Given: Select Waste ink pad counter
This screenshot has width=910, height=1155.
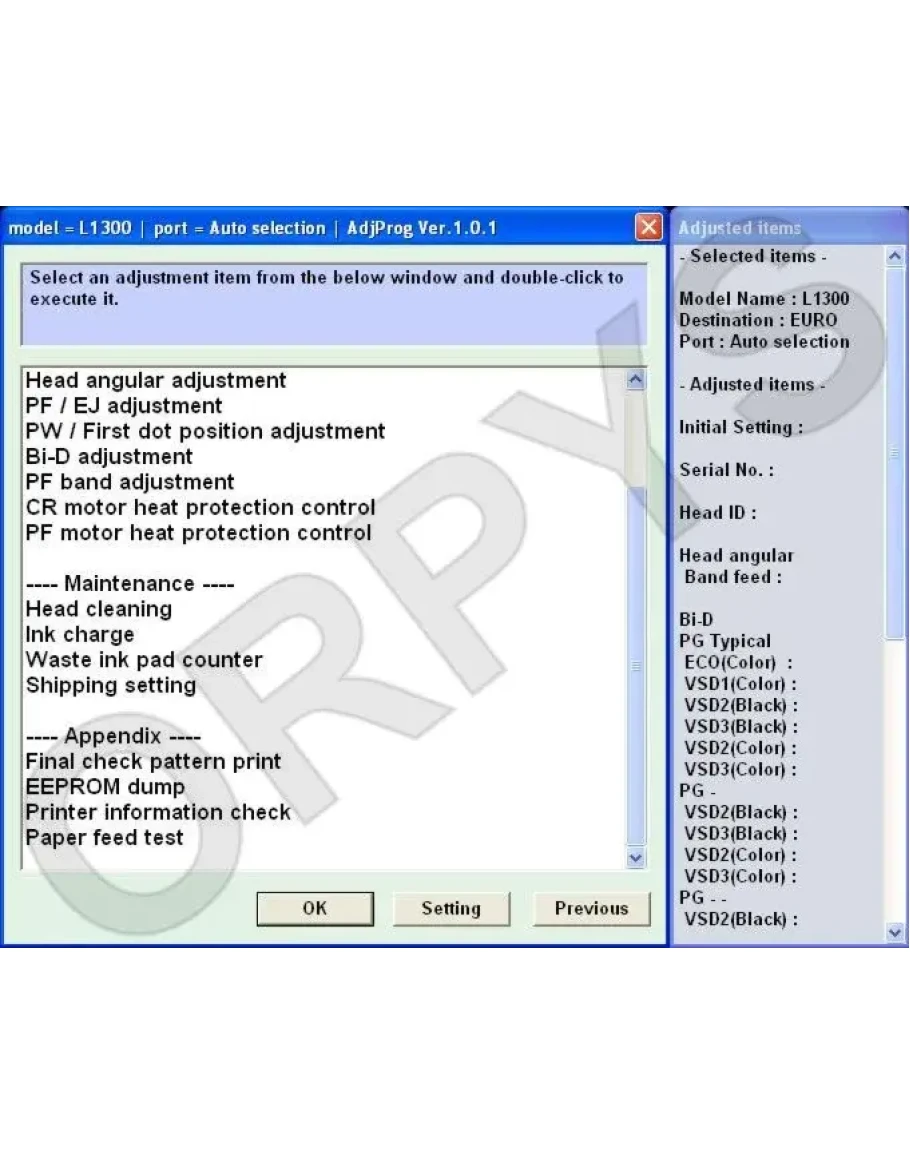Looking at the screenshot, I should 144,660.
